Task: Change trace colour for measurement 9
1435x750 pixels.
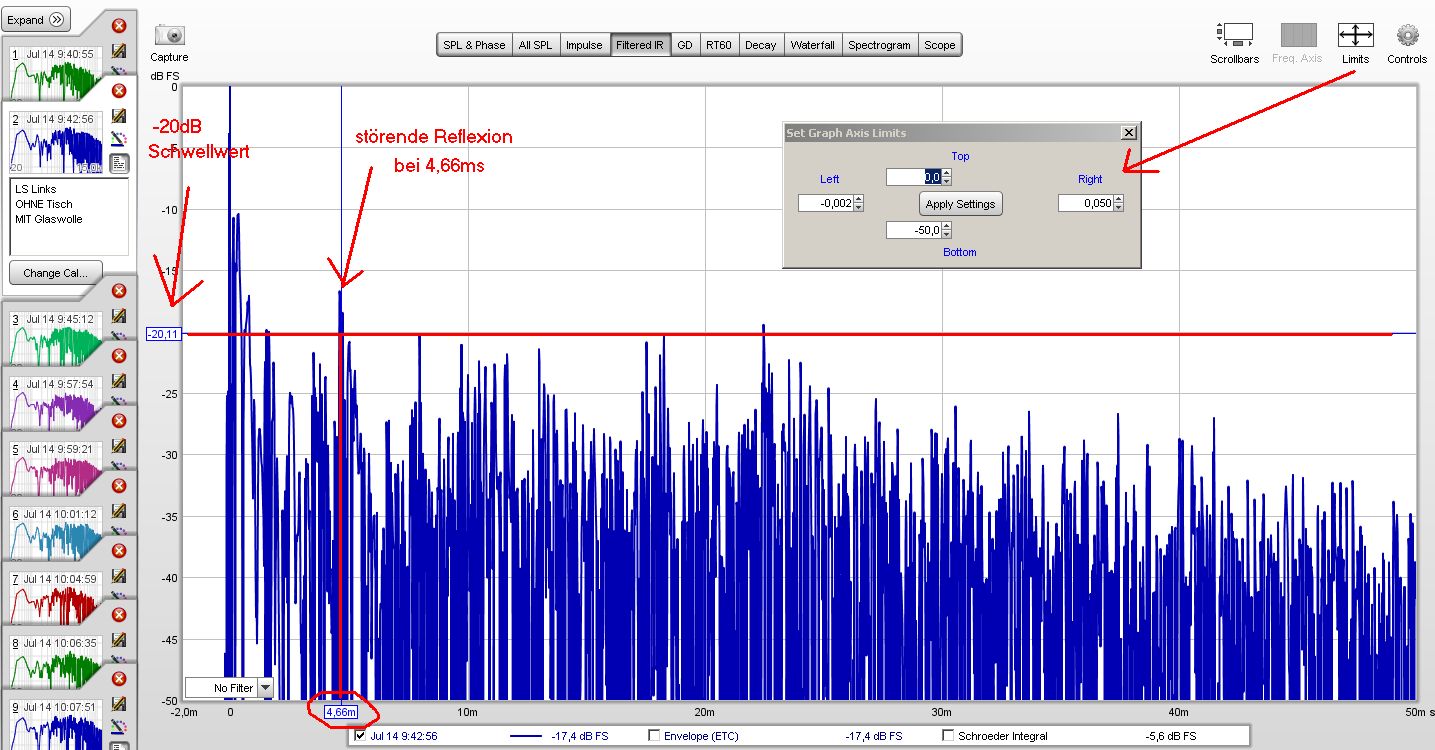Action: [x=119, y=727]
